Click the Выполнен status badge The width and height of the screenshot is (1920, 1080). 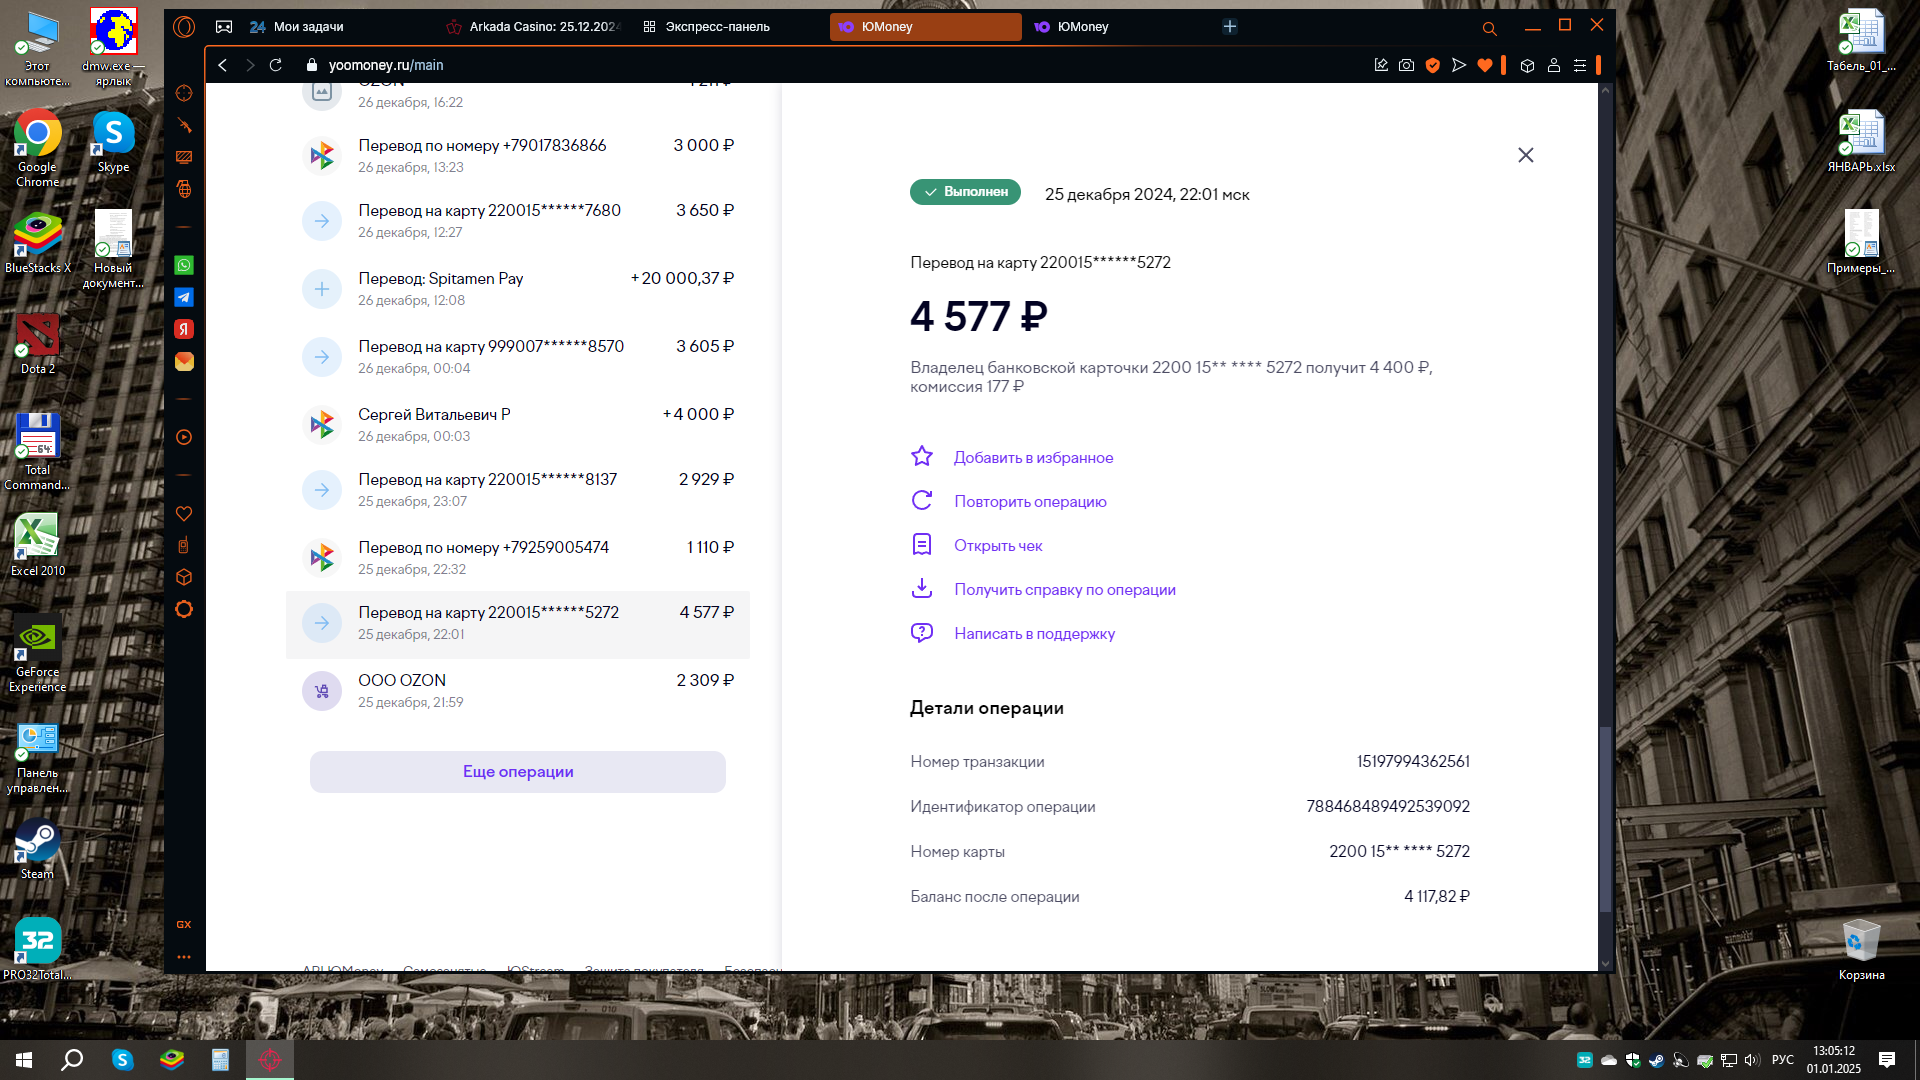[965, 192]
